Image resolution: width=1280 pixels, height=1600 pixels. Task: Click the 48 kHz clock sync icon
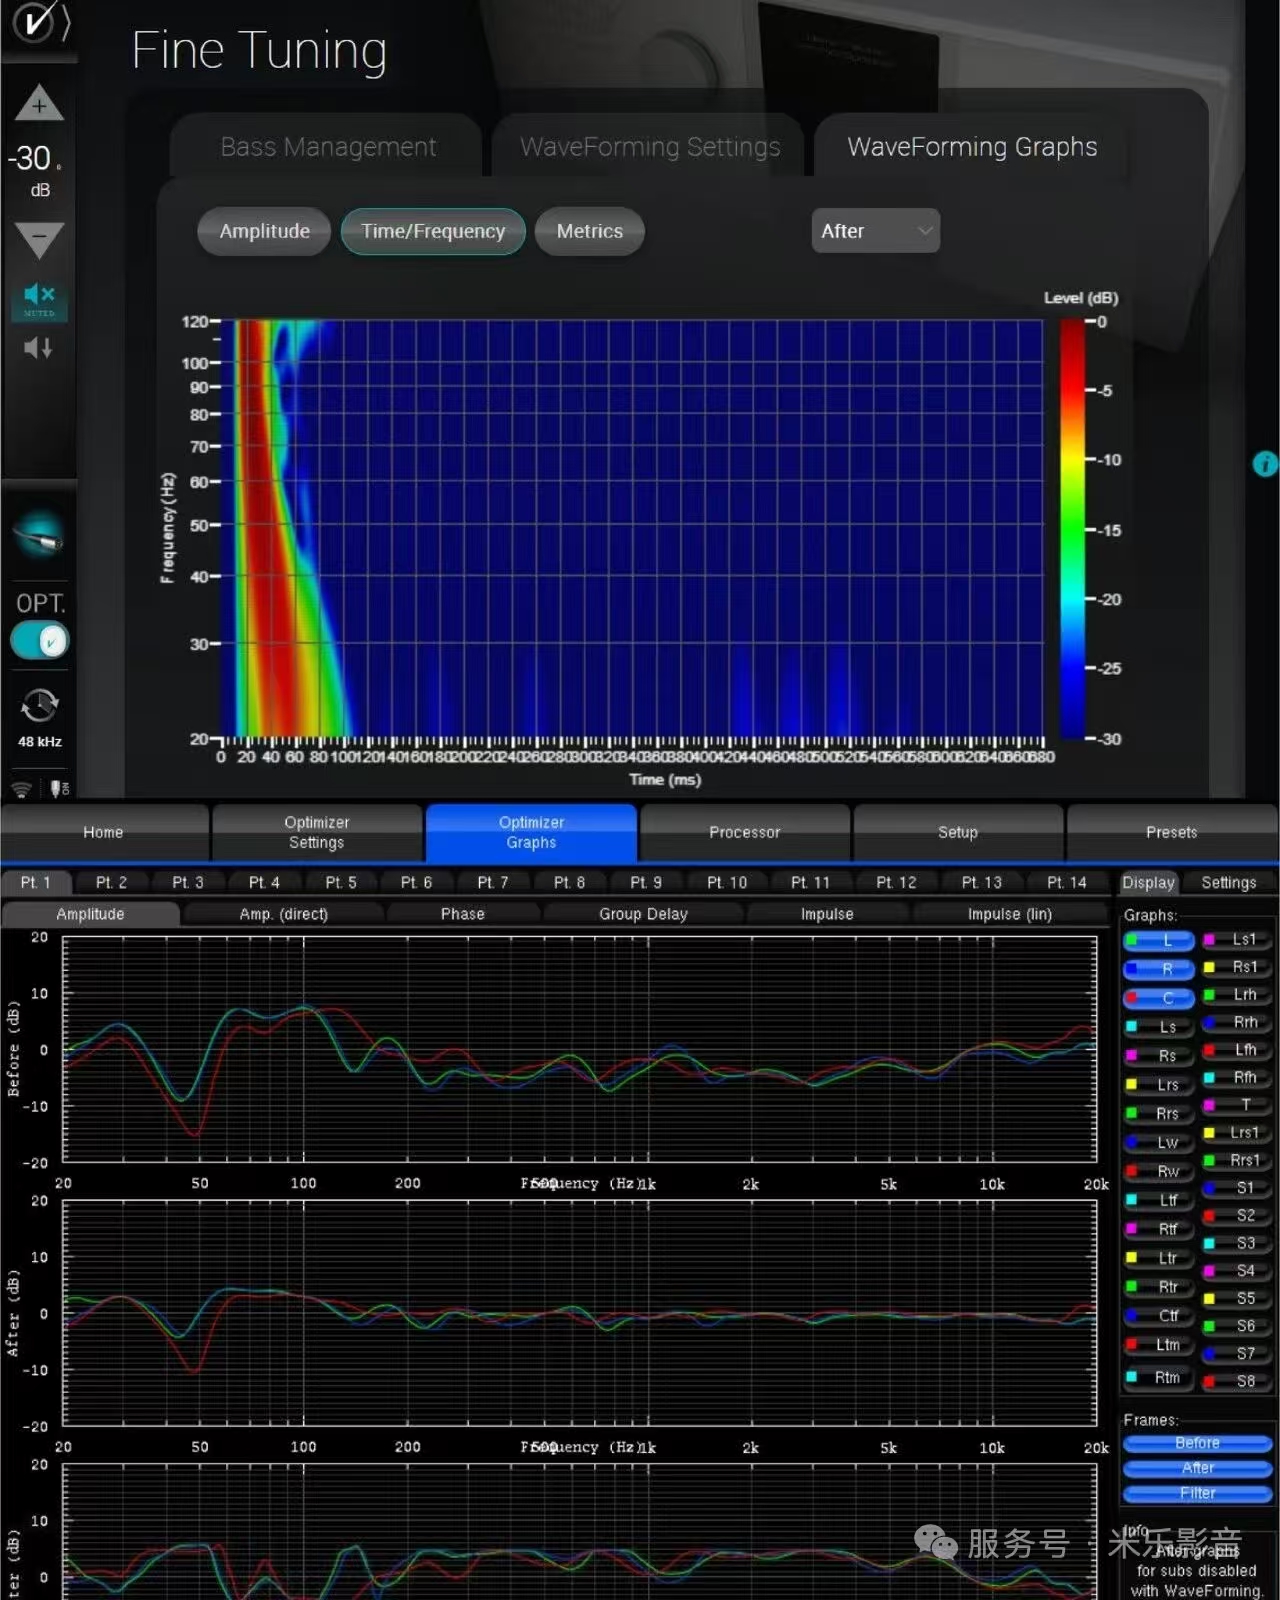pyautogui.click(x=39, y=706)
